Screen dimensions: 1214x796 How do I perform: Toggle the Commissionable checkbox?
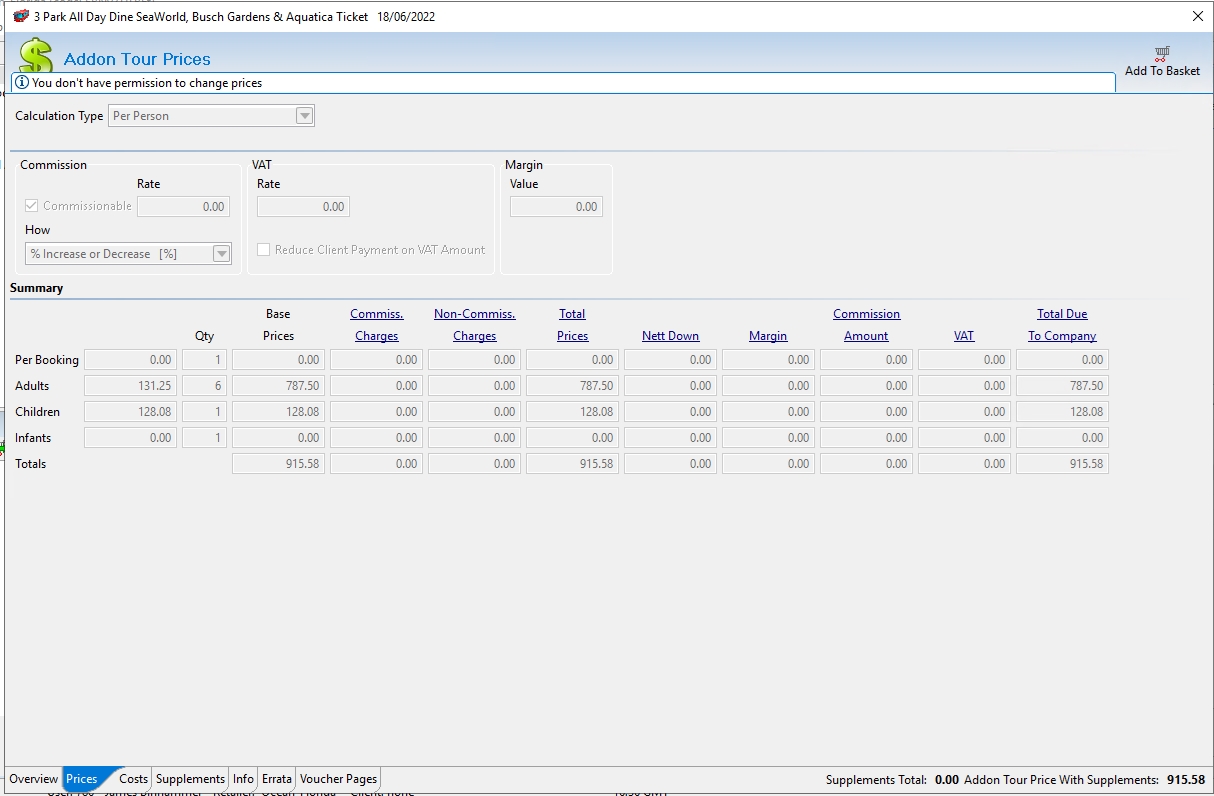(x=32, y=206)
